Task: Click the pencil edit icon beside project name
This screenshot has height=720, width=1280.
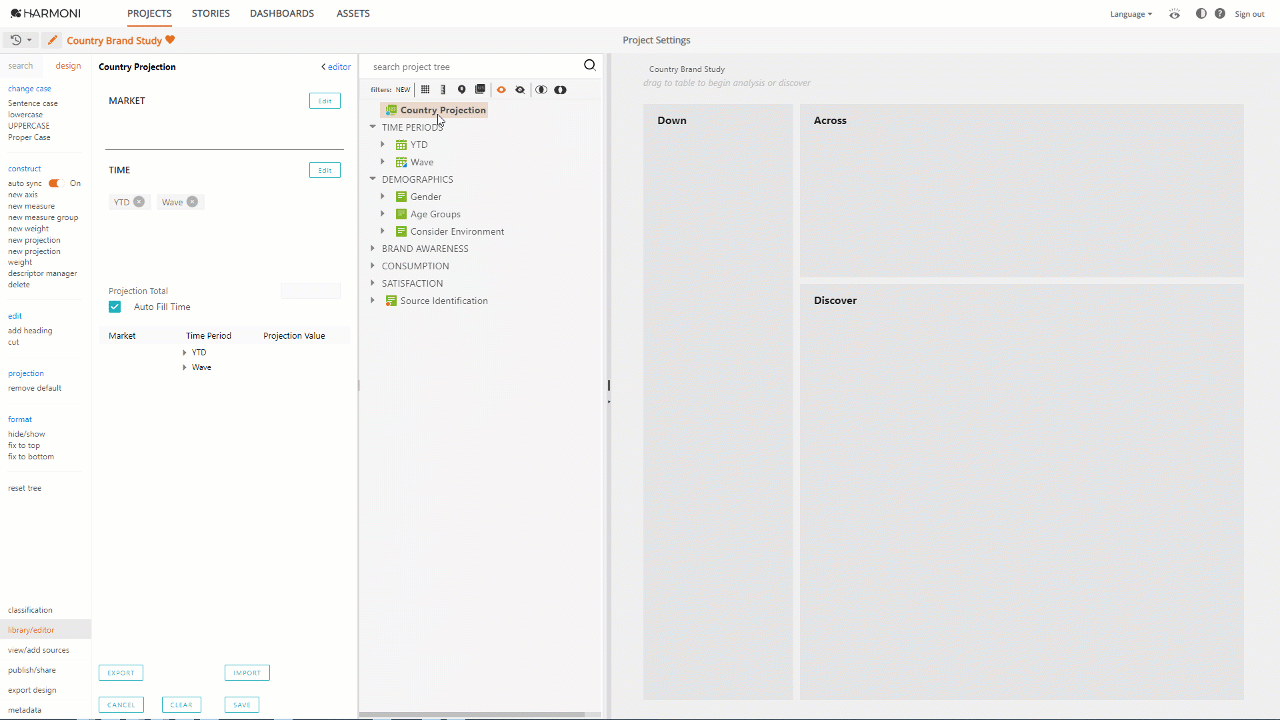Action: click(53, 40)
